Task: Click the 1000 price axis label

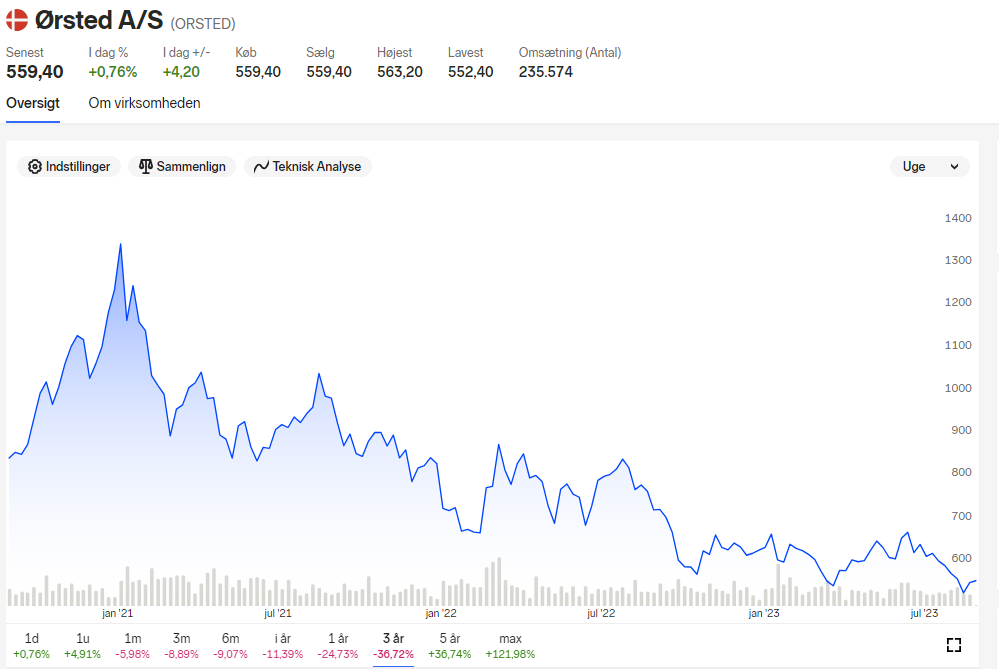Action: [x=958, y=388]
